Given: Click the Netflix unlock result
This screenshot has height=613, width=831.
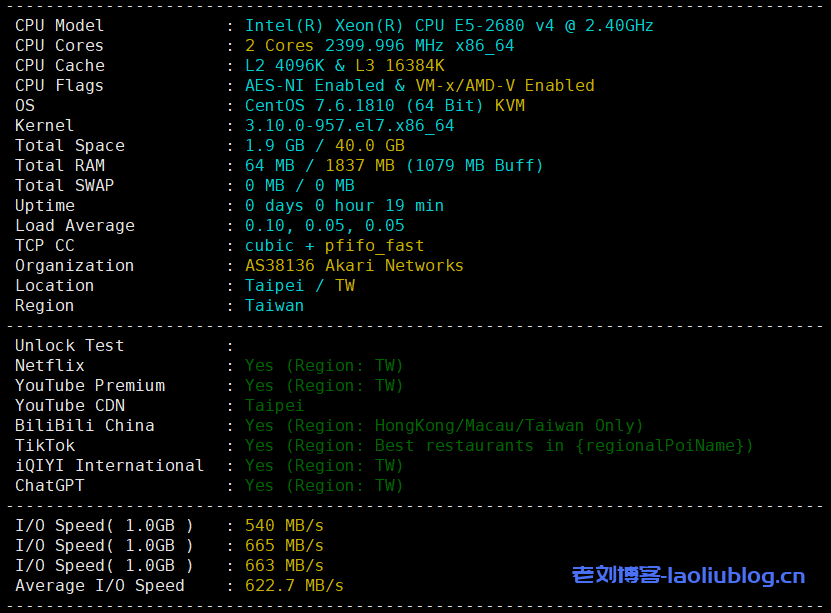Looking at the screenshot, I should click(324, 365).
